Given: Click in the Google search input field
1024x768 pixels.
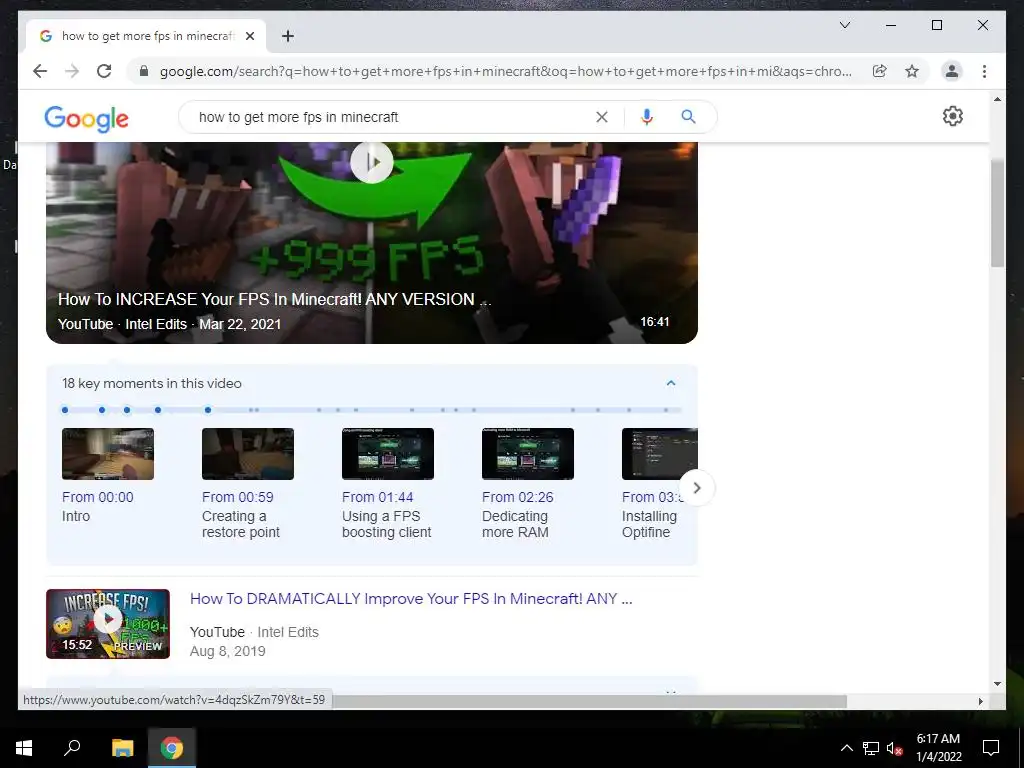Looking at the screenshot, I should tap(392, 117).
